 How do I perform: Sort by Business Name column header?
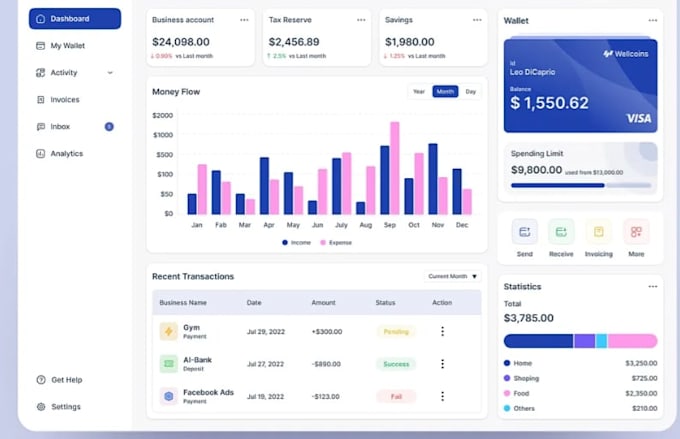183,303
